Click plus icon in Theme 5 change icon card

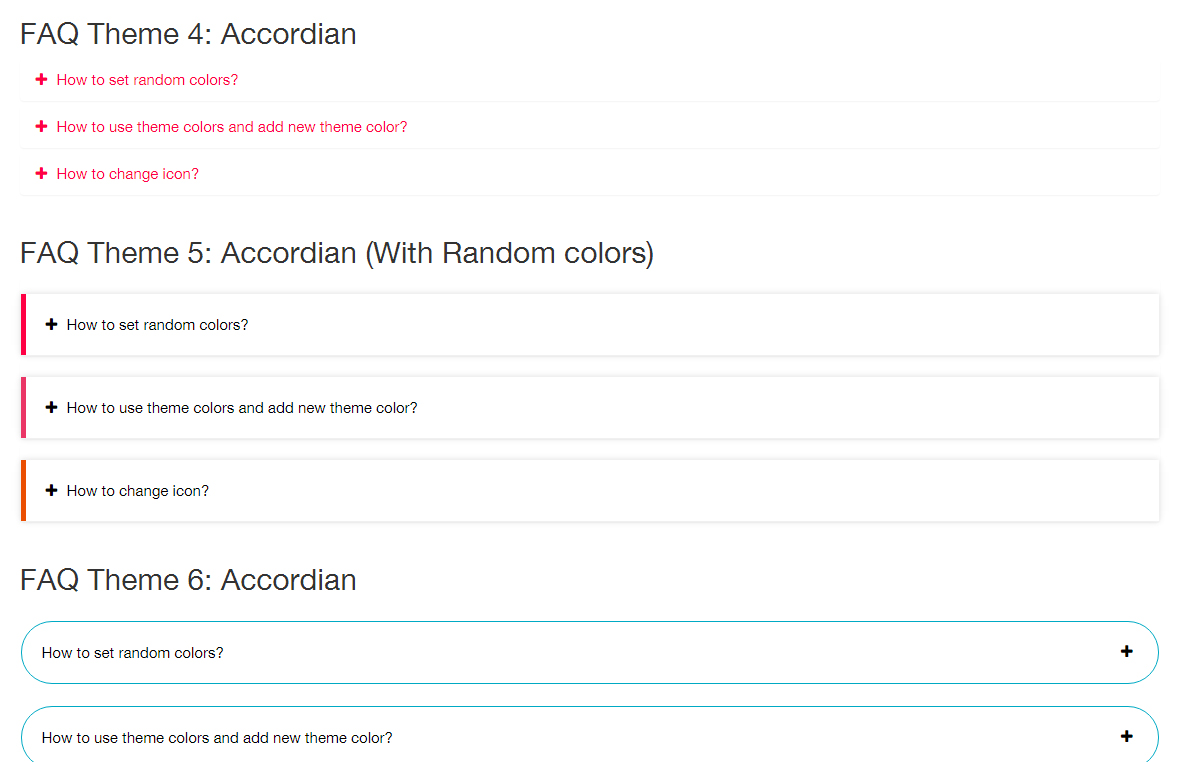coord(52,490)
